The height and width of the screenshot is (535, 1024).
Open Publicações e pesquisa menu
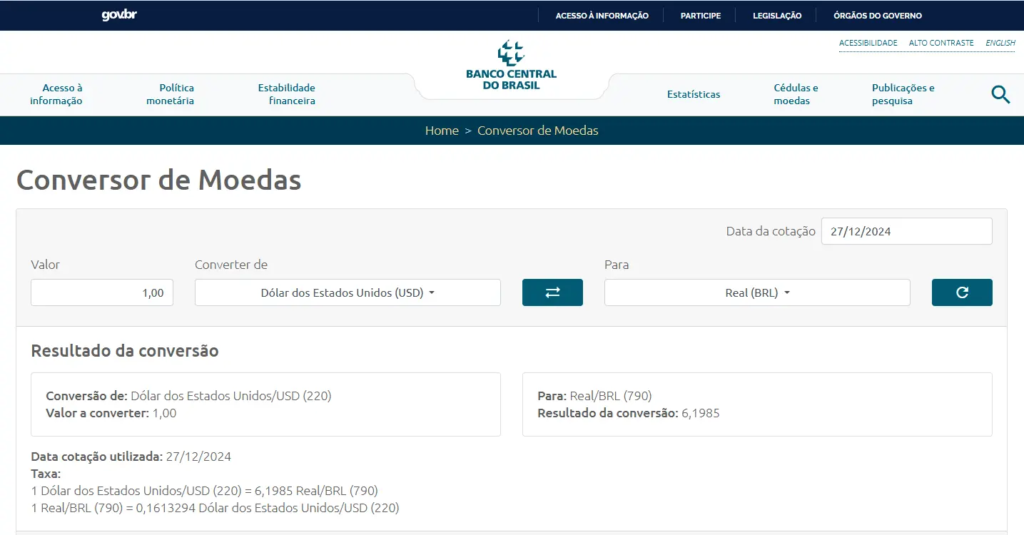point(903,94)
